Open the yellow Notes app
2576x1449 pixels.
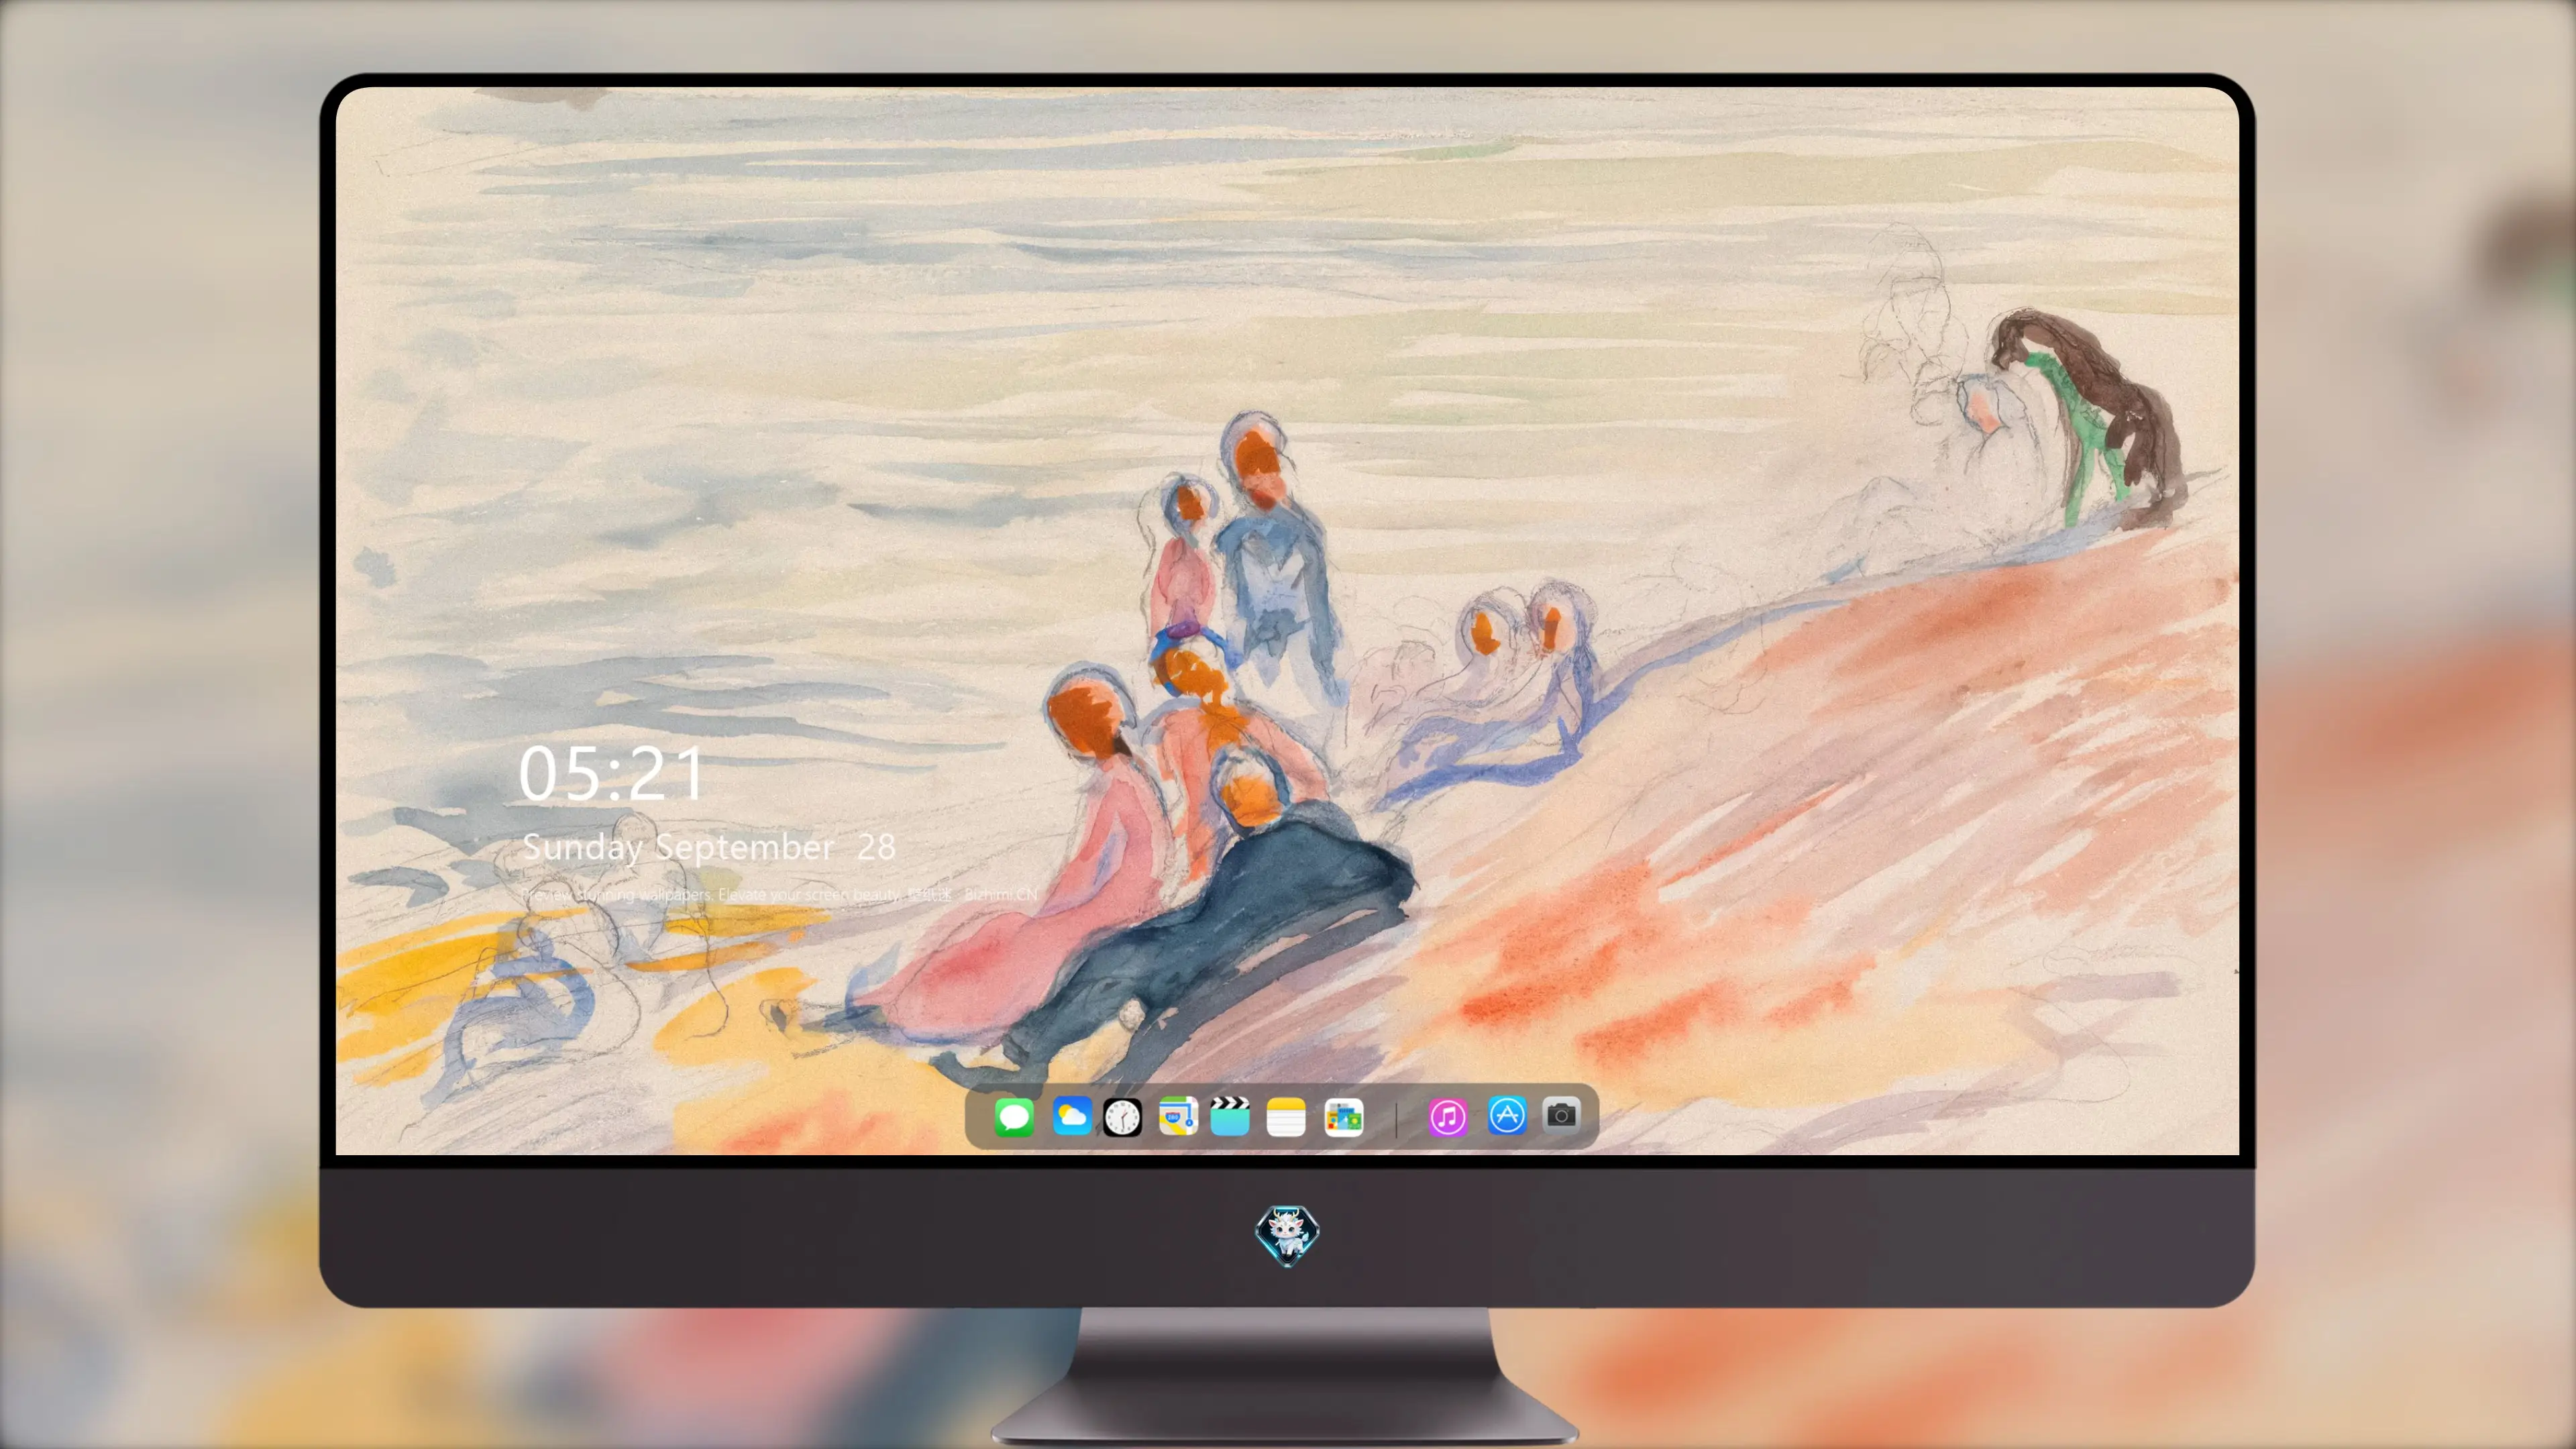[1286, 1117]
